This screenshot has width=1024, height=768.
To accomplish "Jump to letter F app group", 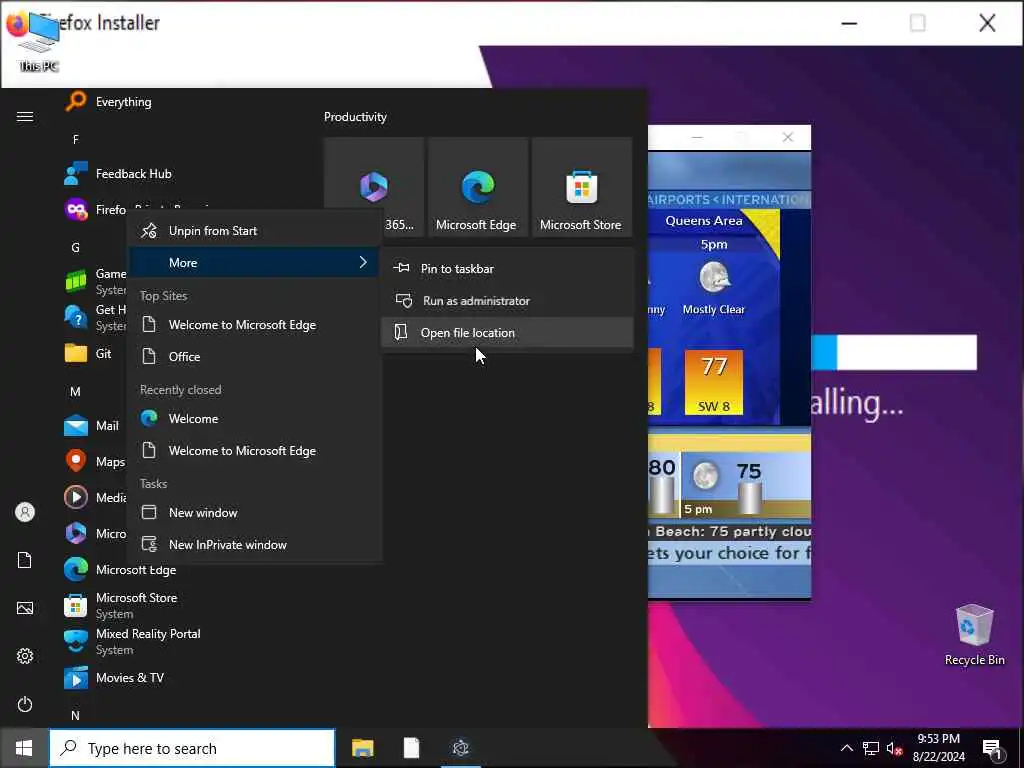I will [x=76, y=139].
